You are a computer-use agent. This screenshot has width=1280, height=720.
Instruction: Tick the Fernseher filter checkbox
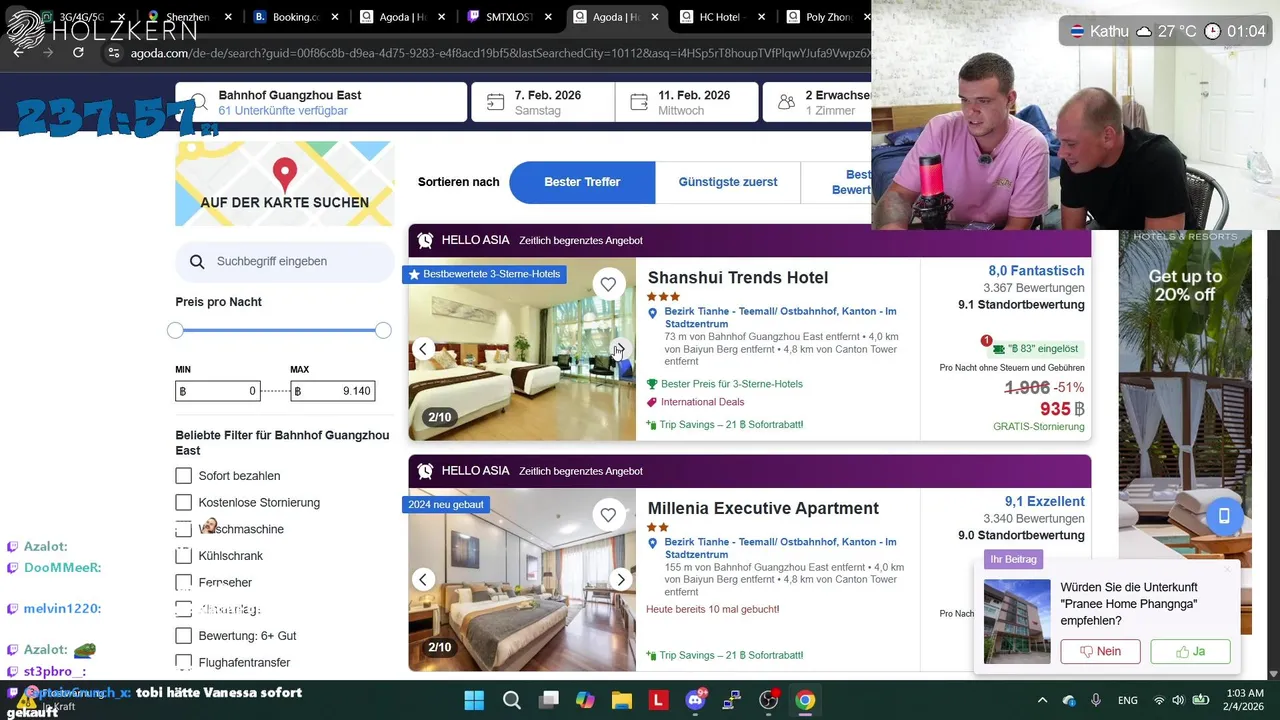[x=183, y=582]
